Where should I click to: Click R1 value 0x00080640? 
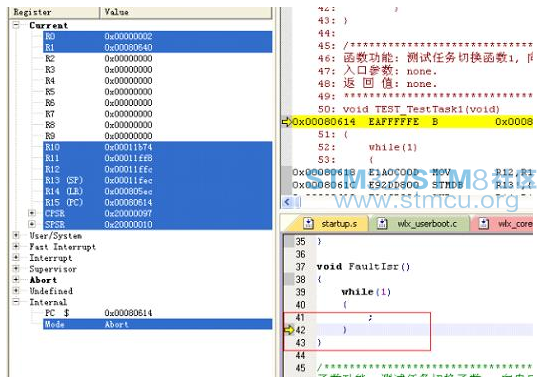coord(128,47)
